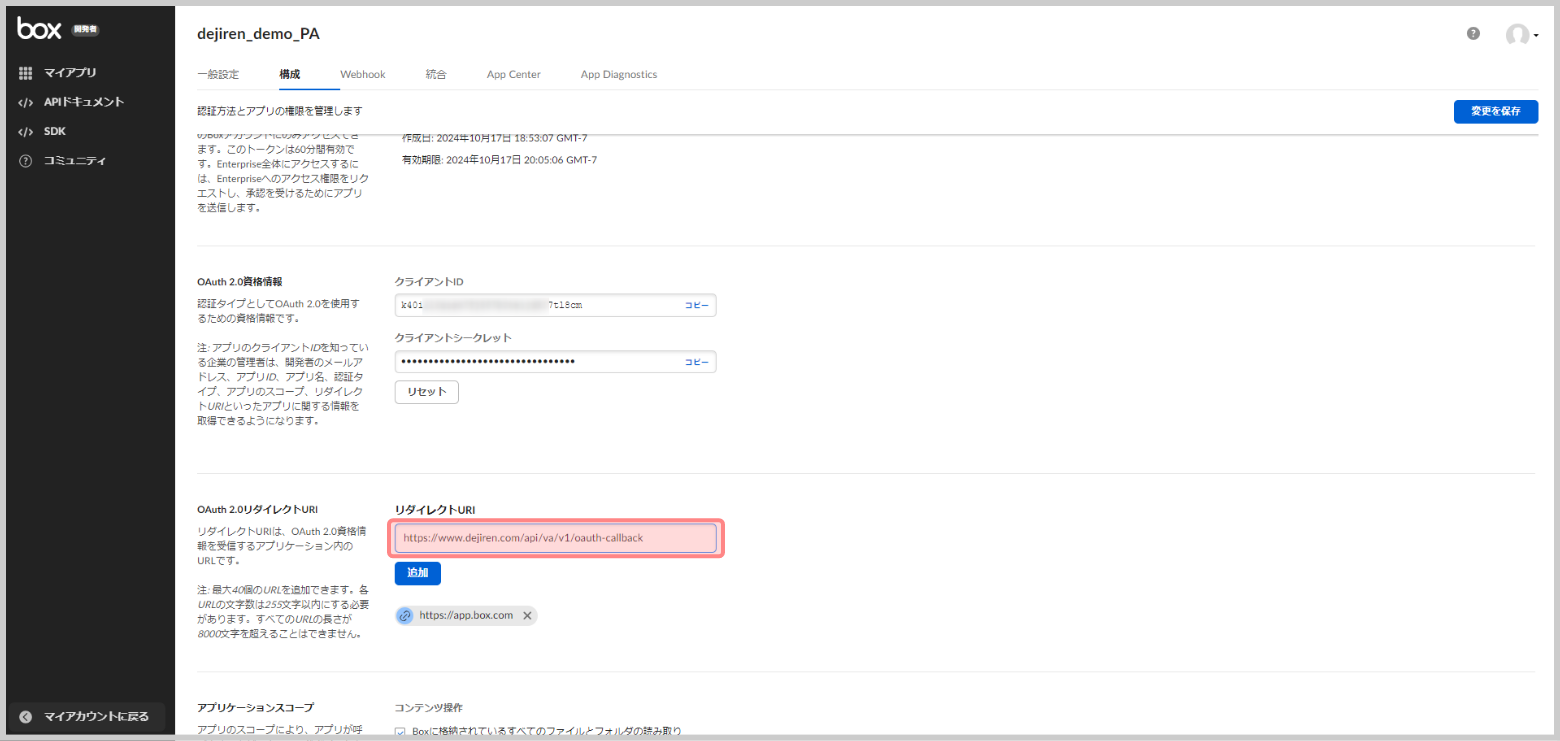
Task: Copy the クライアントID value
Action: pyautogui.click(x=696, y=305)
